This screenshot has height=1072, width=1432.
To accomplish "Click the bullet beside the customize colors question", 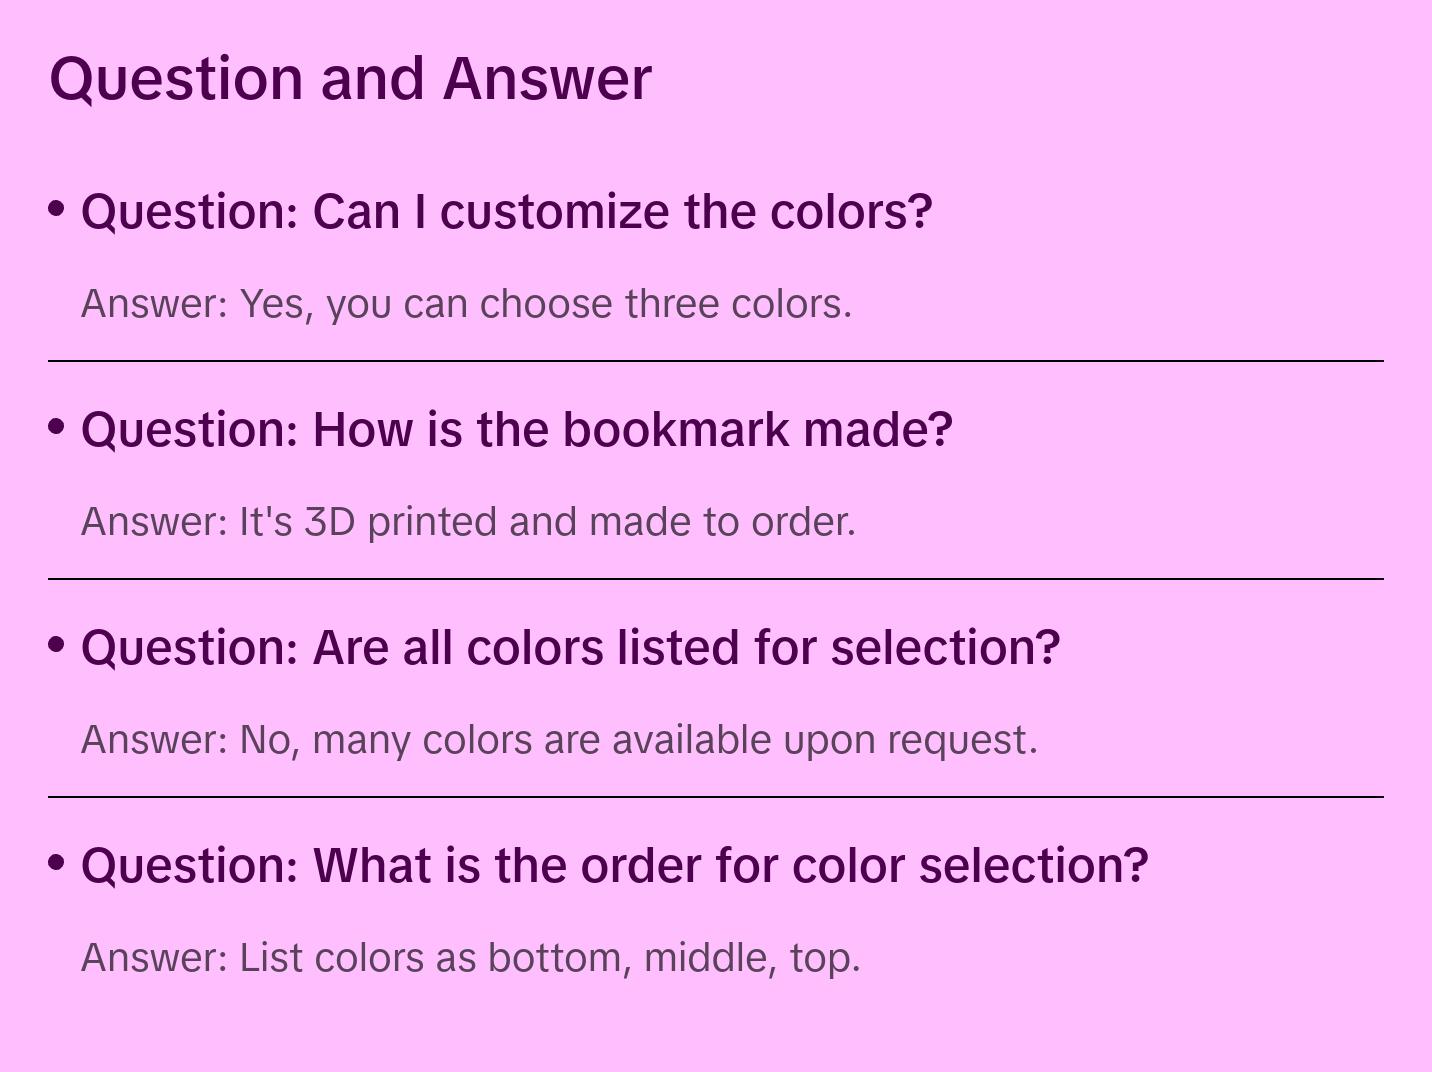I will point(57,209).
